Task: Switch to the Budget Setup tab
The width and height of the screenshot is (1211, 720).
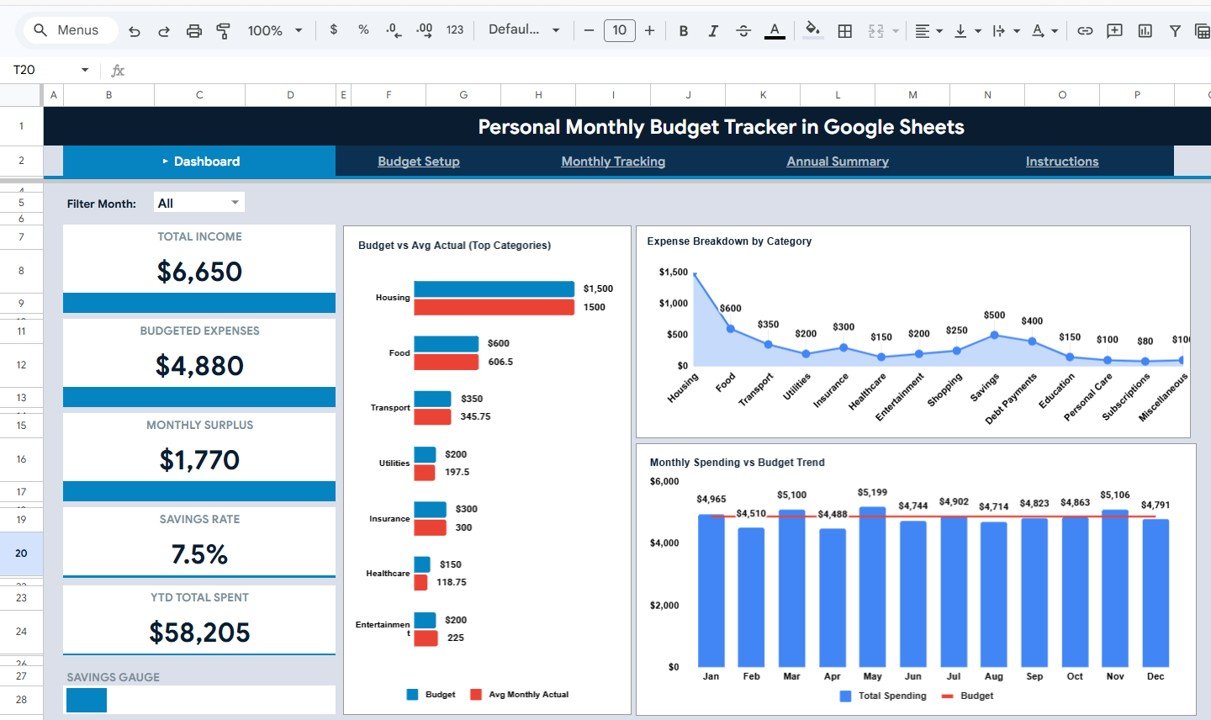Action: point(418,161)
